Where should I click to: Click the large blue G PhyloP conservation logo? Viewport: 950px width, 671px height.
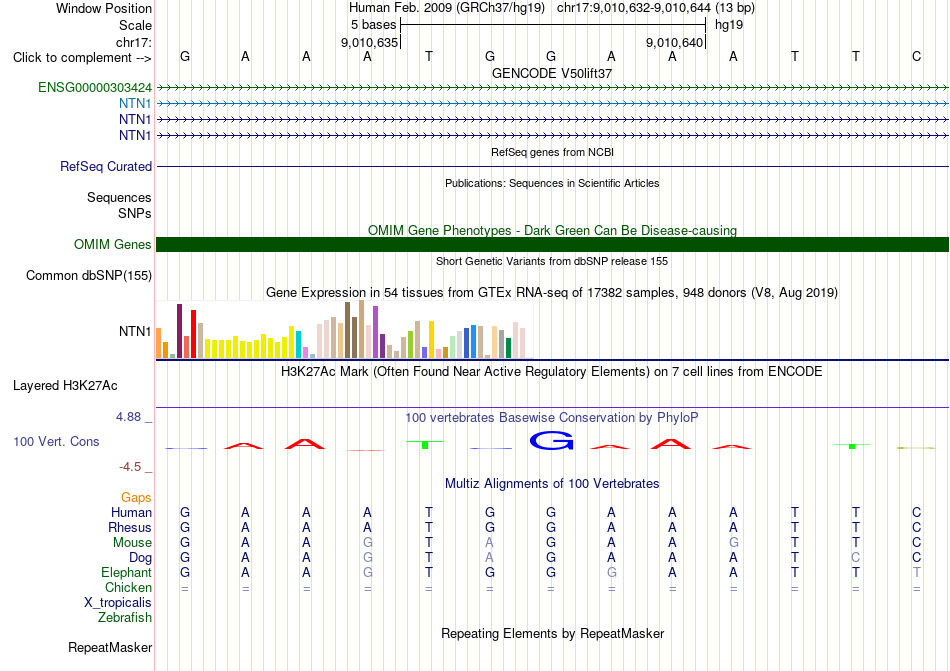pos(551,441)
